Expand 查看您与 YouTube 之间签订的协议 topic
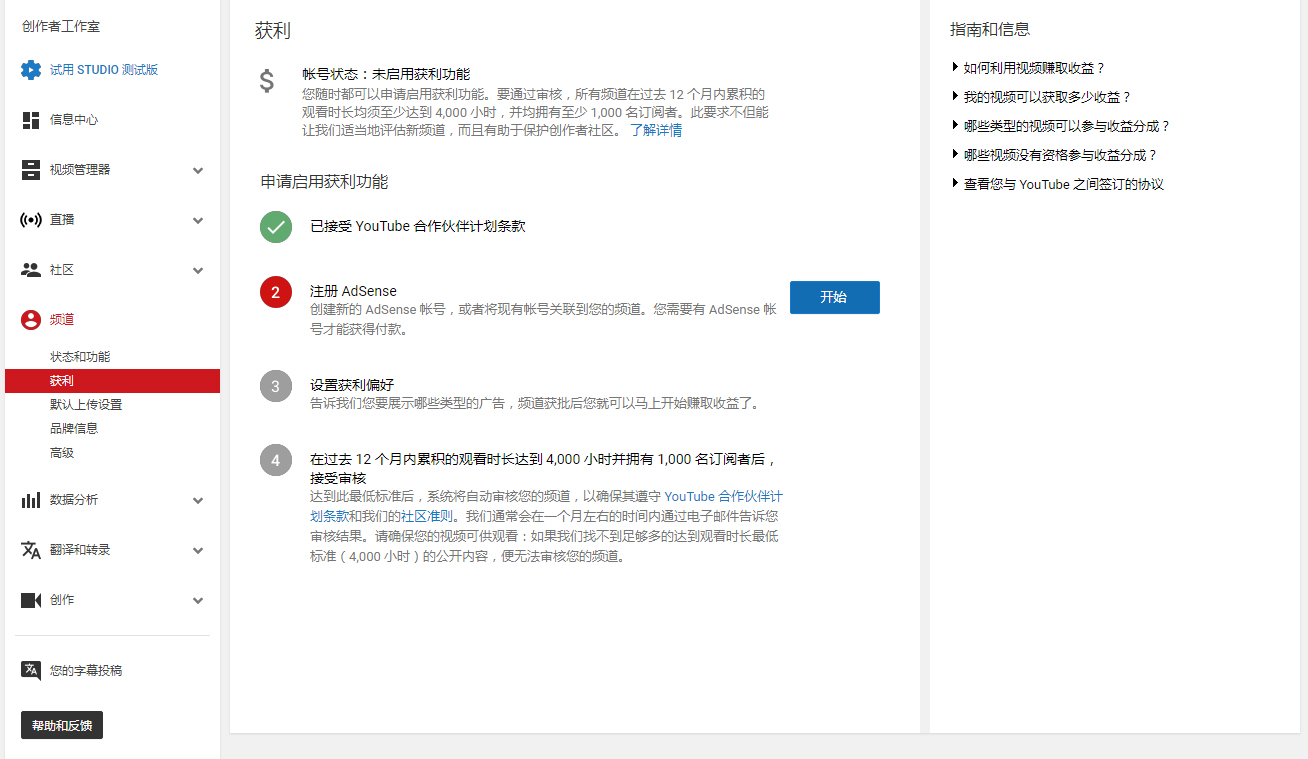Image resolution: width=1308 pixels, height=759 pixels. (x=1057, y=184)
